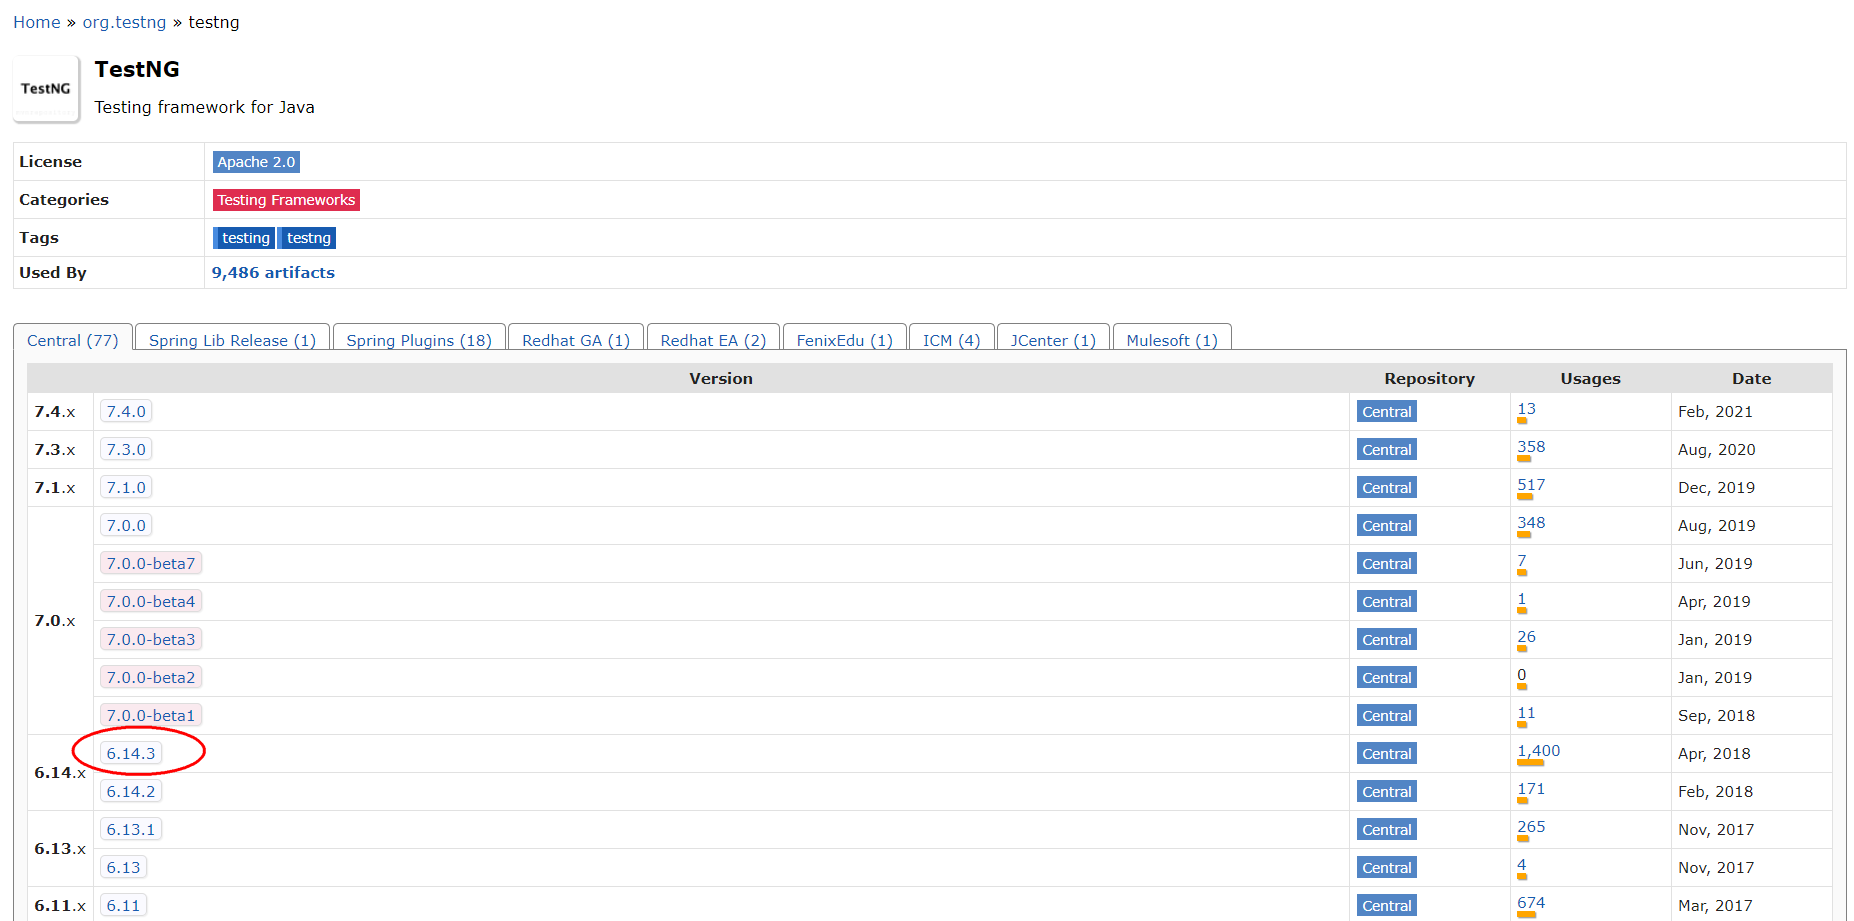Open the JCenter (1) tab
Viewport: 1854px width, 921px height.
point(1053,340)
